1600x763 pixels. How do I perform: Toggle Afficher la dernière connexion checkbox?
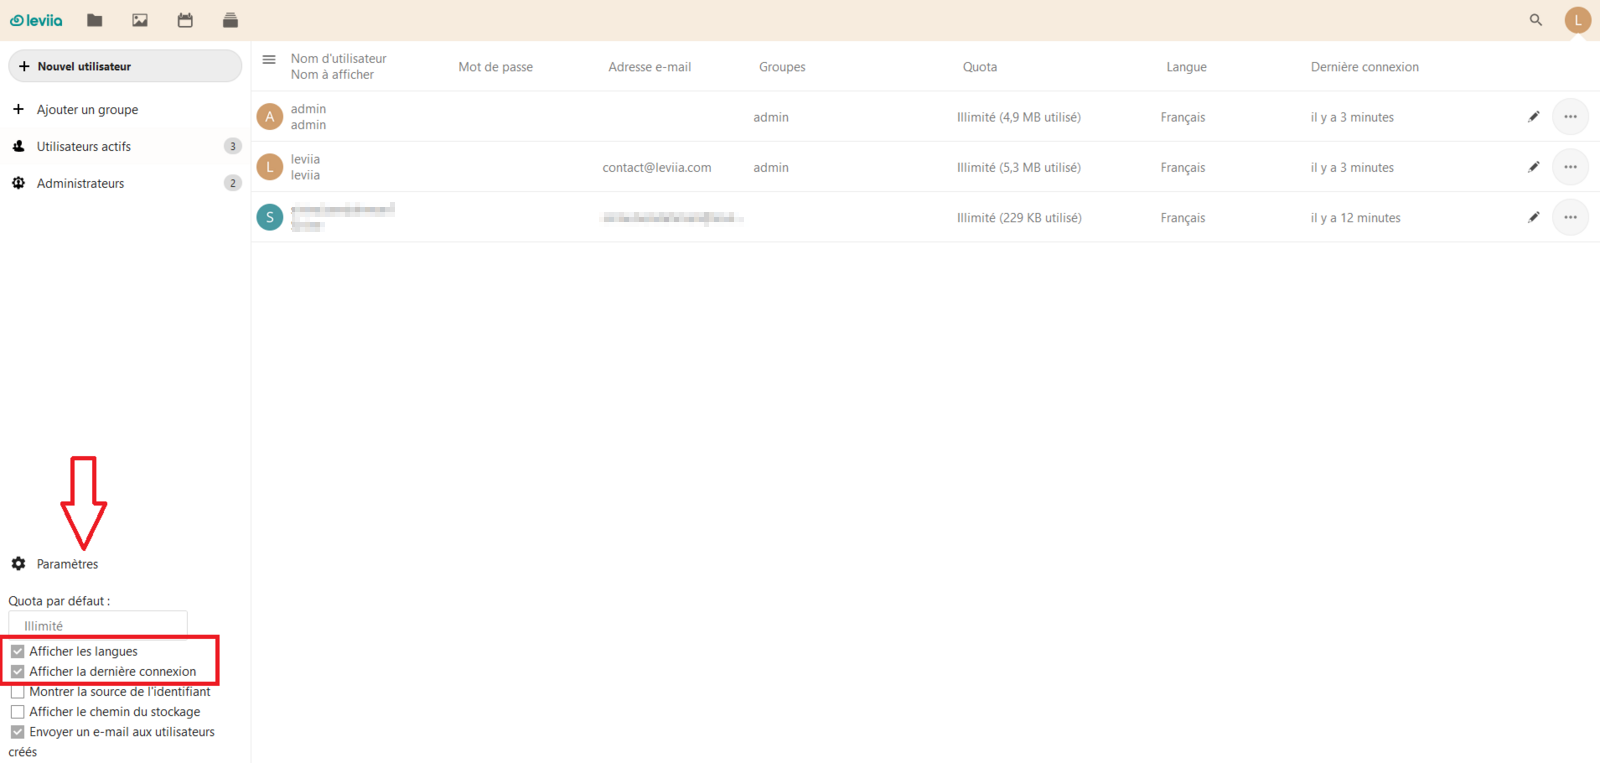[18, 672]
